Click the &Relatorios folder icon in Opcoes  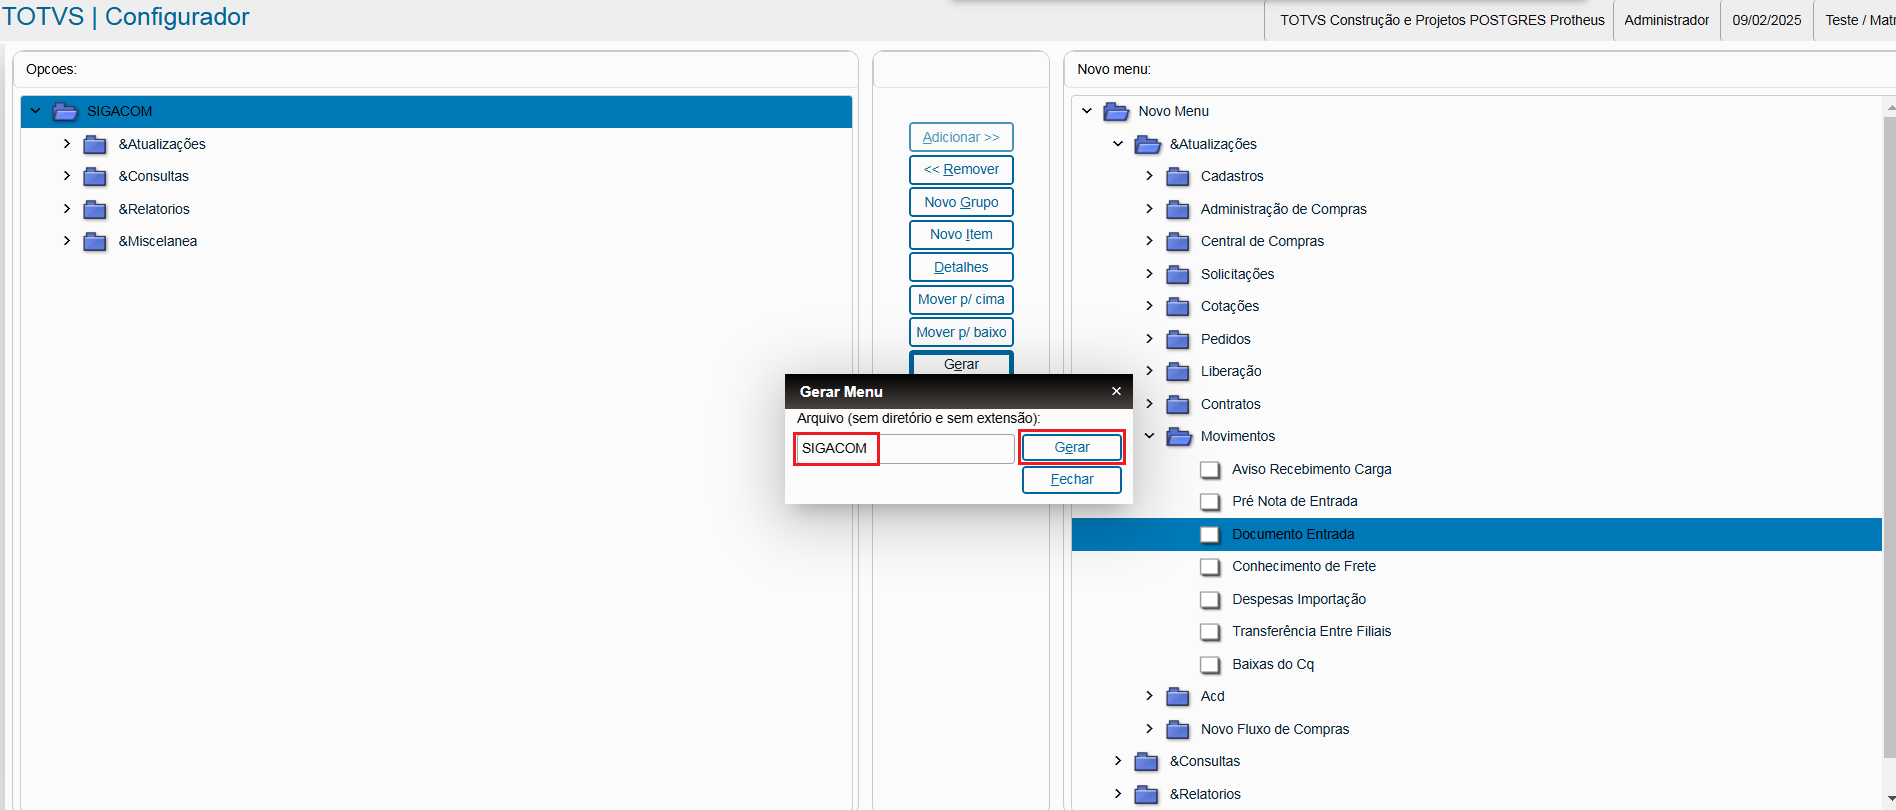[95, 210]
